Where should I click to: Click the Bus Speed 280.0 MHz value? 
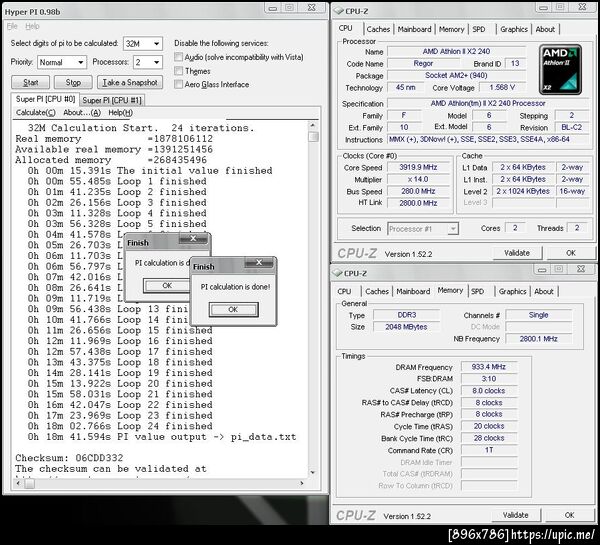[x=418, y=191]
